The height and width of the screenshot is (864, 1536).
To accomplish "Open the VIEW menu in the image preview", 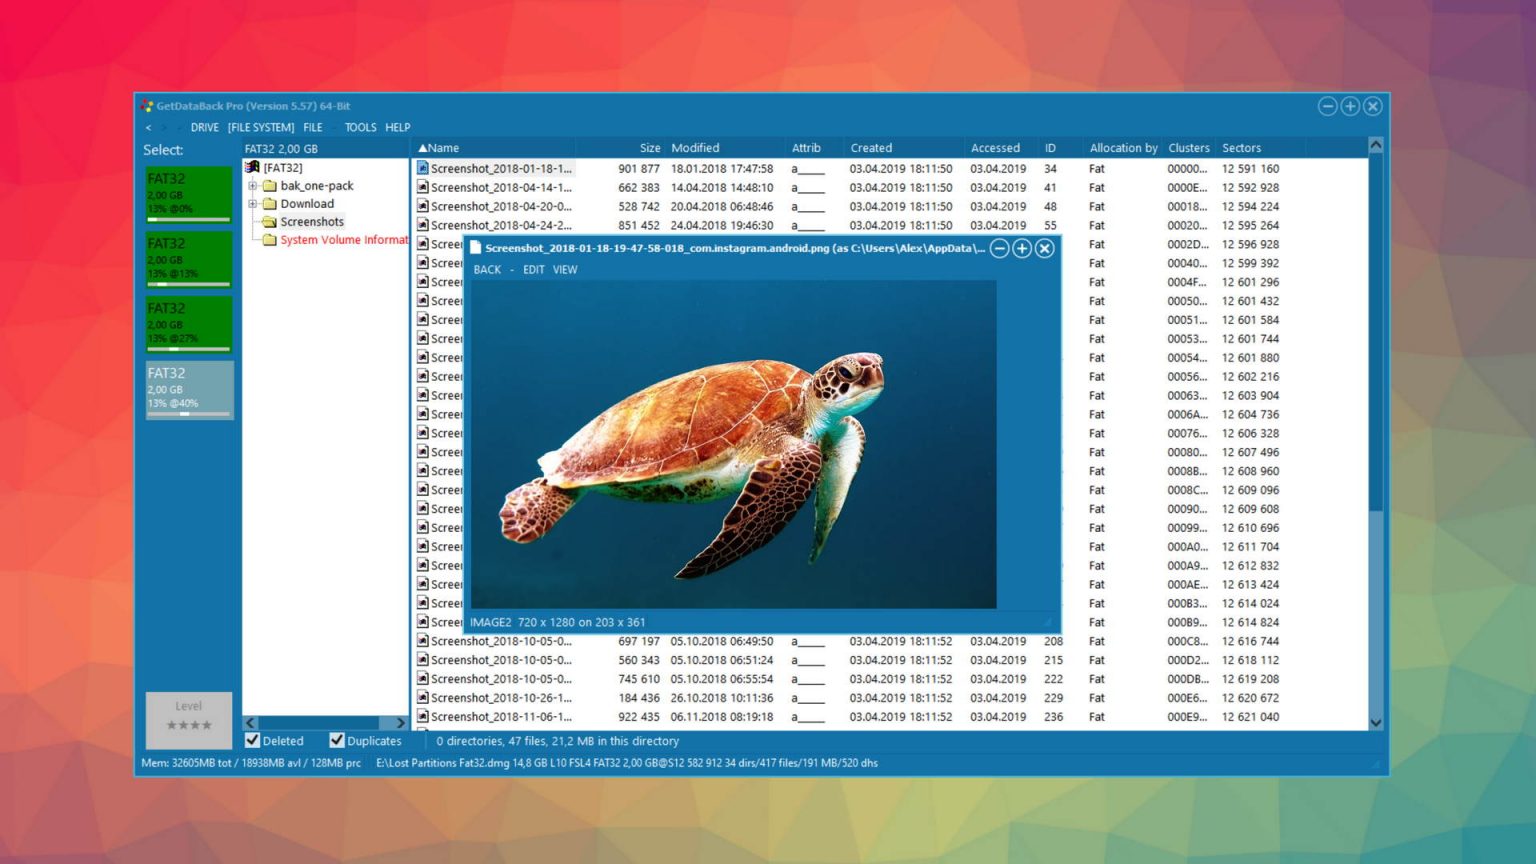I will tap(564, 269).
